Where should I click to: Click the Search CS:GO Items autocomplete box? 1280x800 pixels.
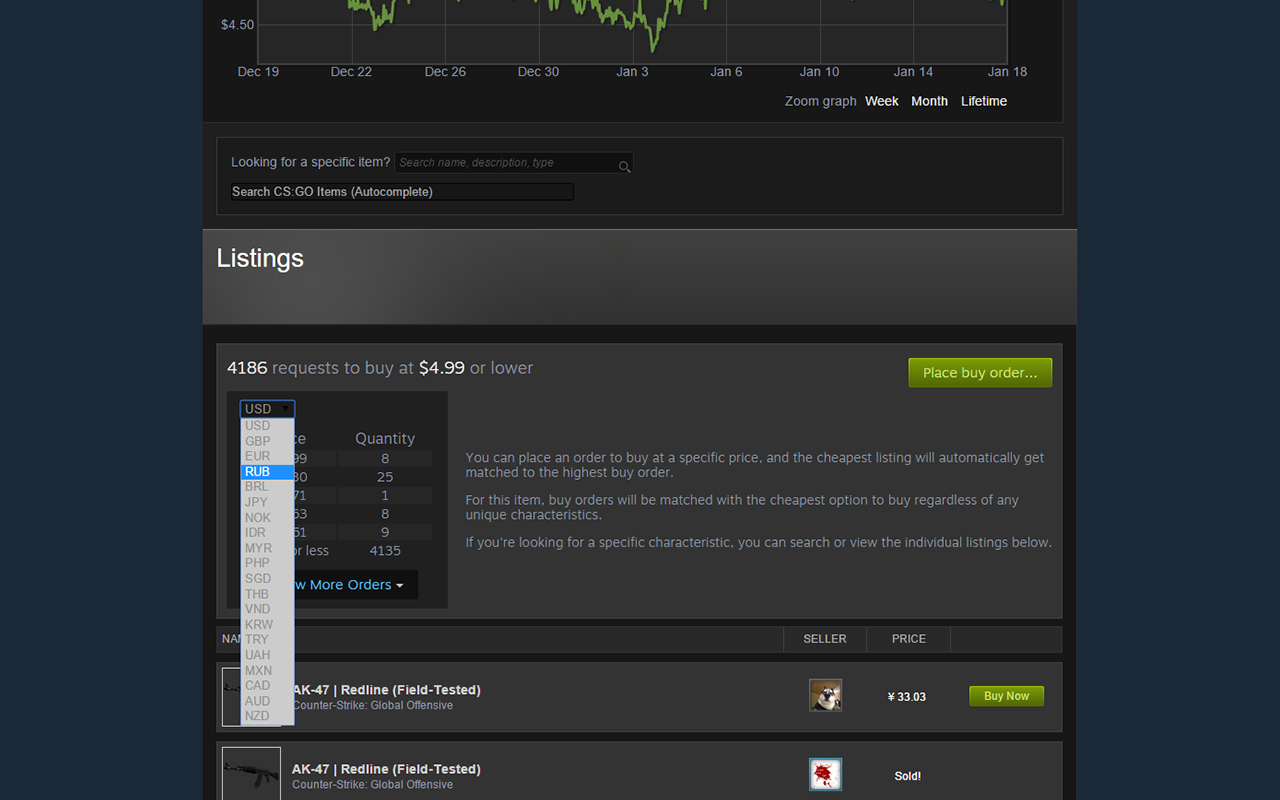tap(402, 192)
